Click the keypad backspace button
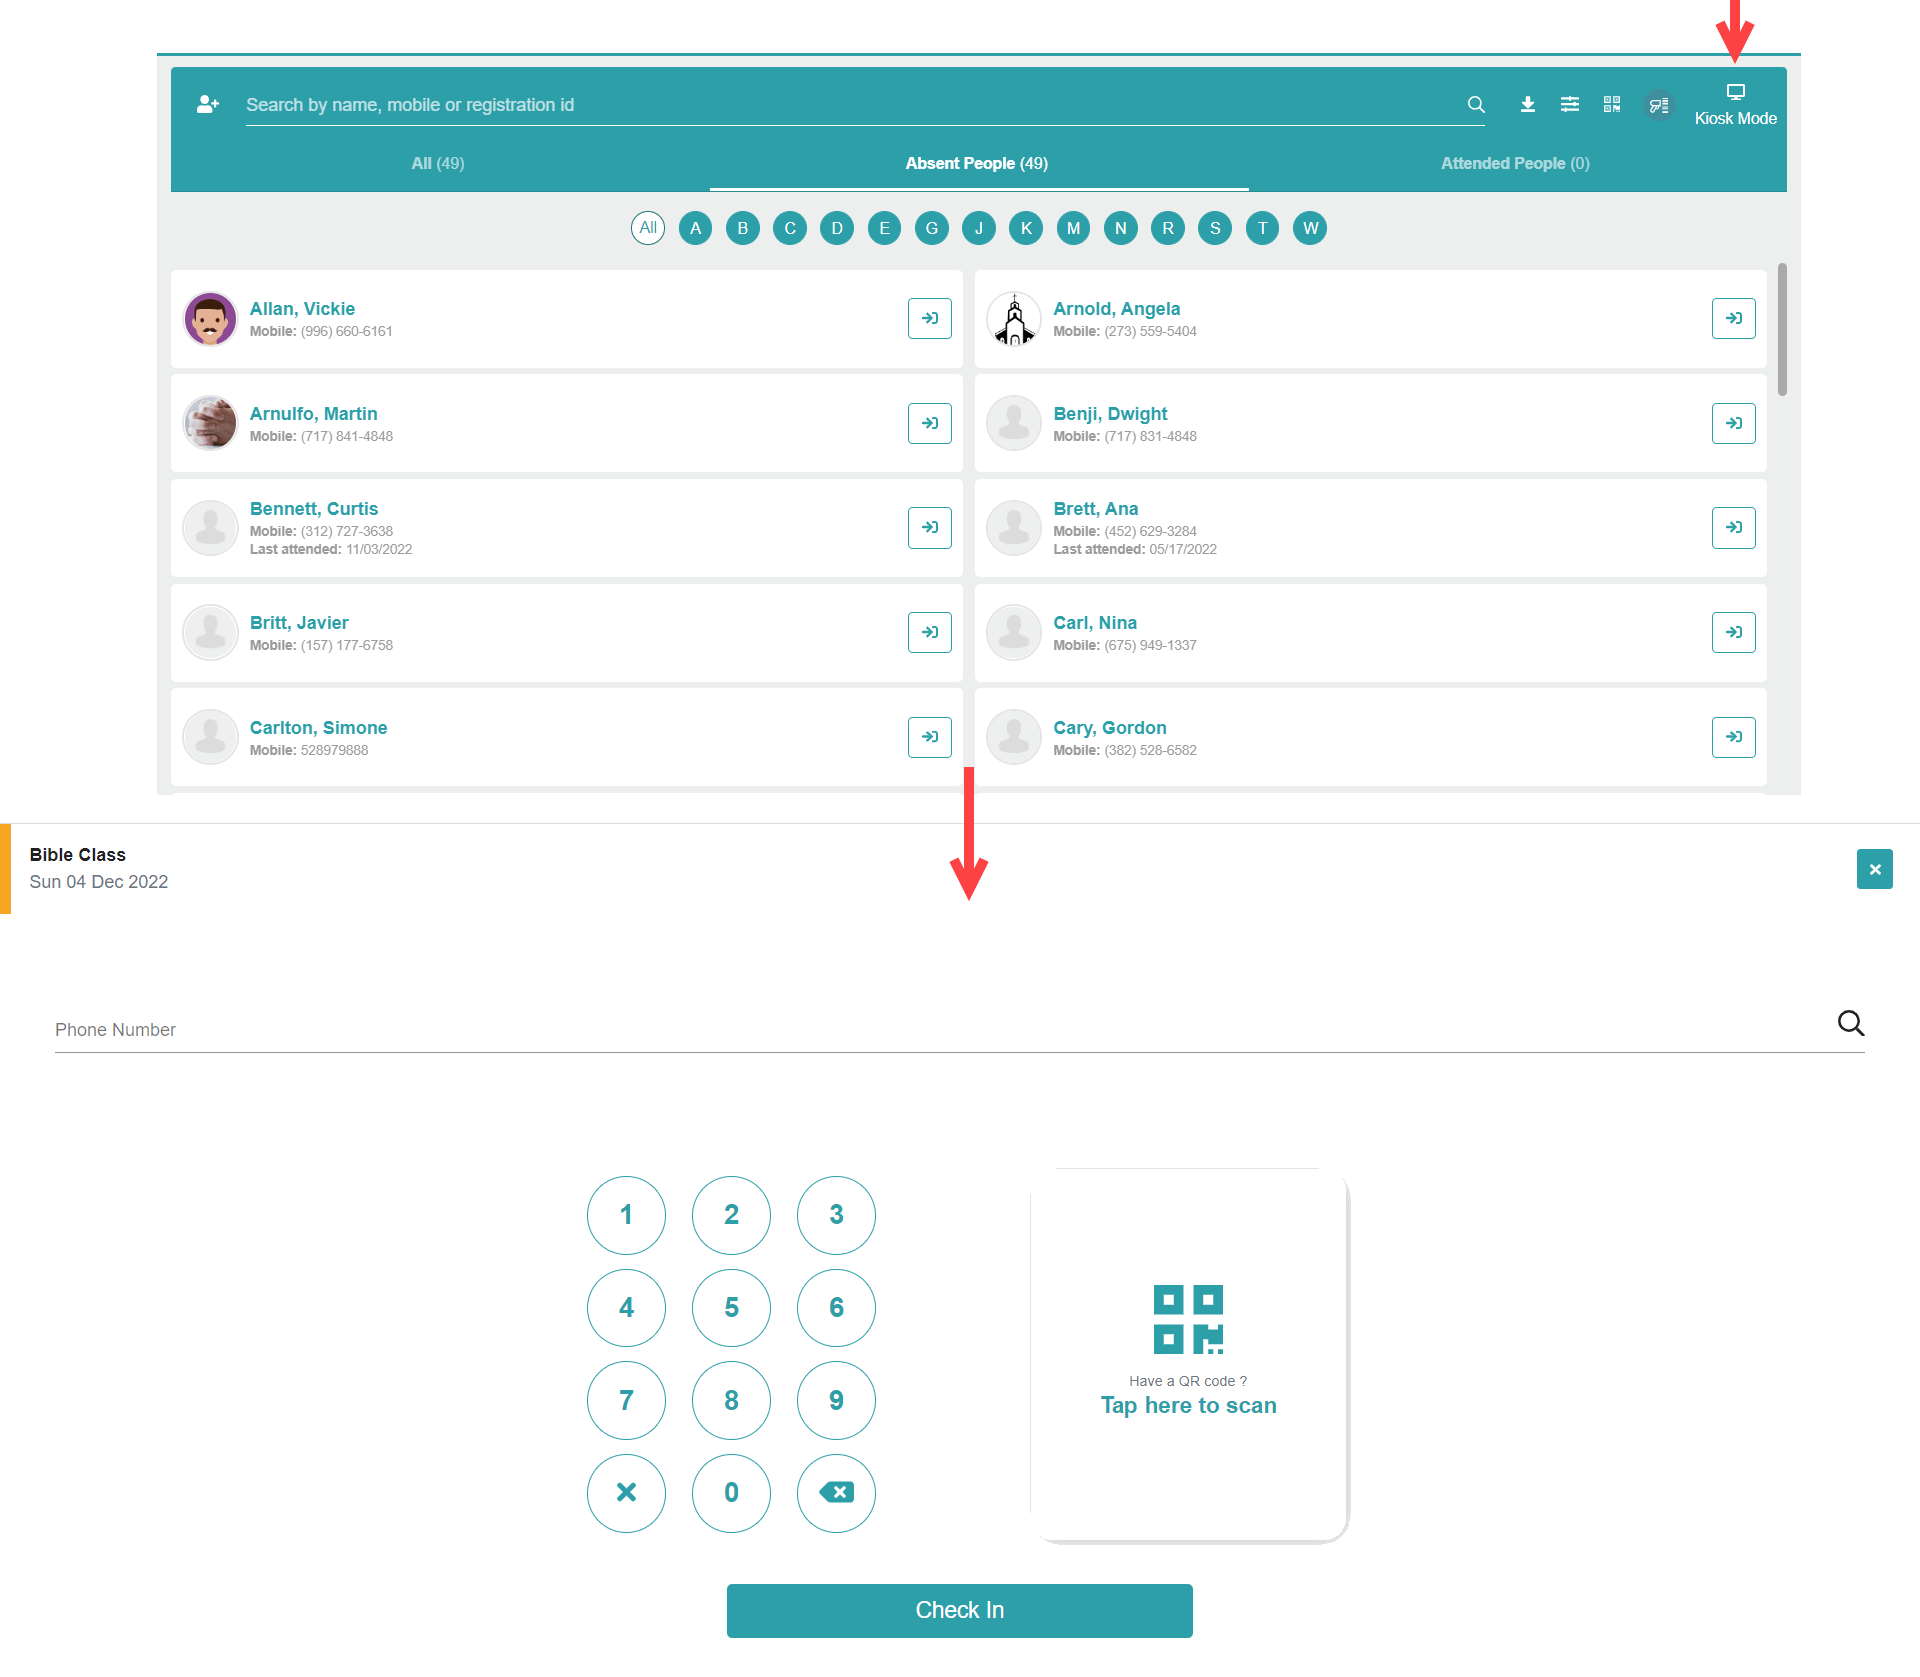 point(836,1493)
